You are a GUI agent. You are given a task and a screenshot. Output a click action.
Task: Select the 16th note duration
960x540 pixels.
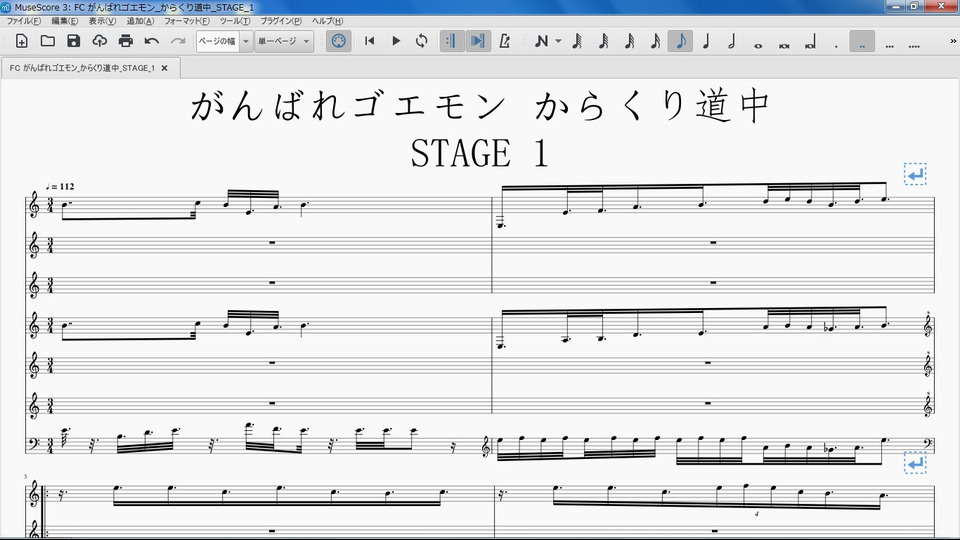coord(654,41)
